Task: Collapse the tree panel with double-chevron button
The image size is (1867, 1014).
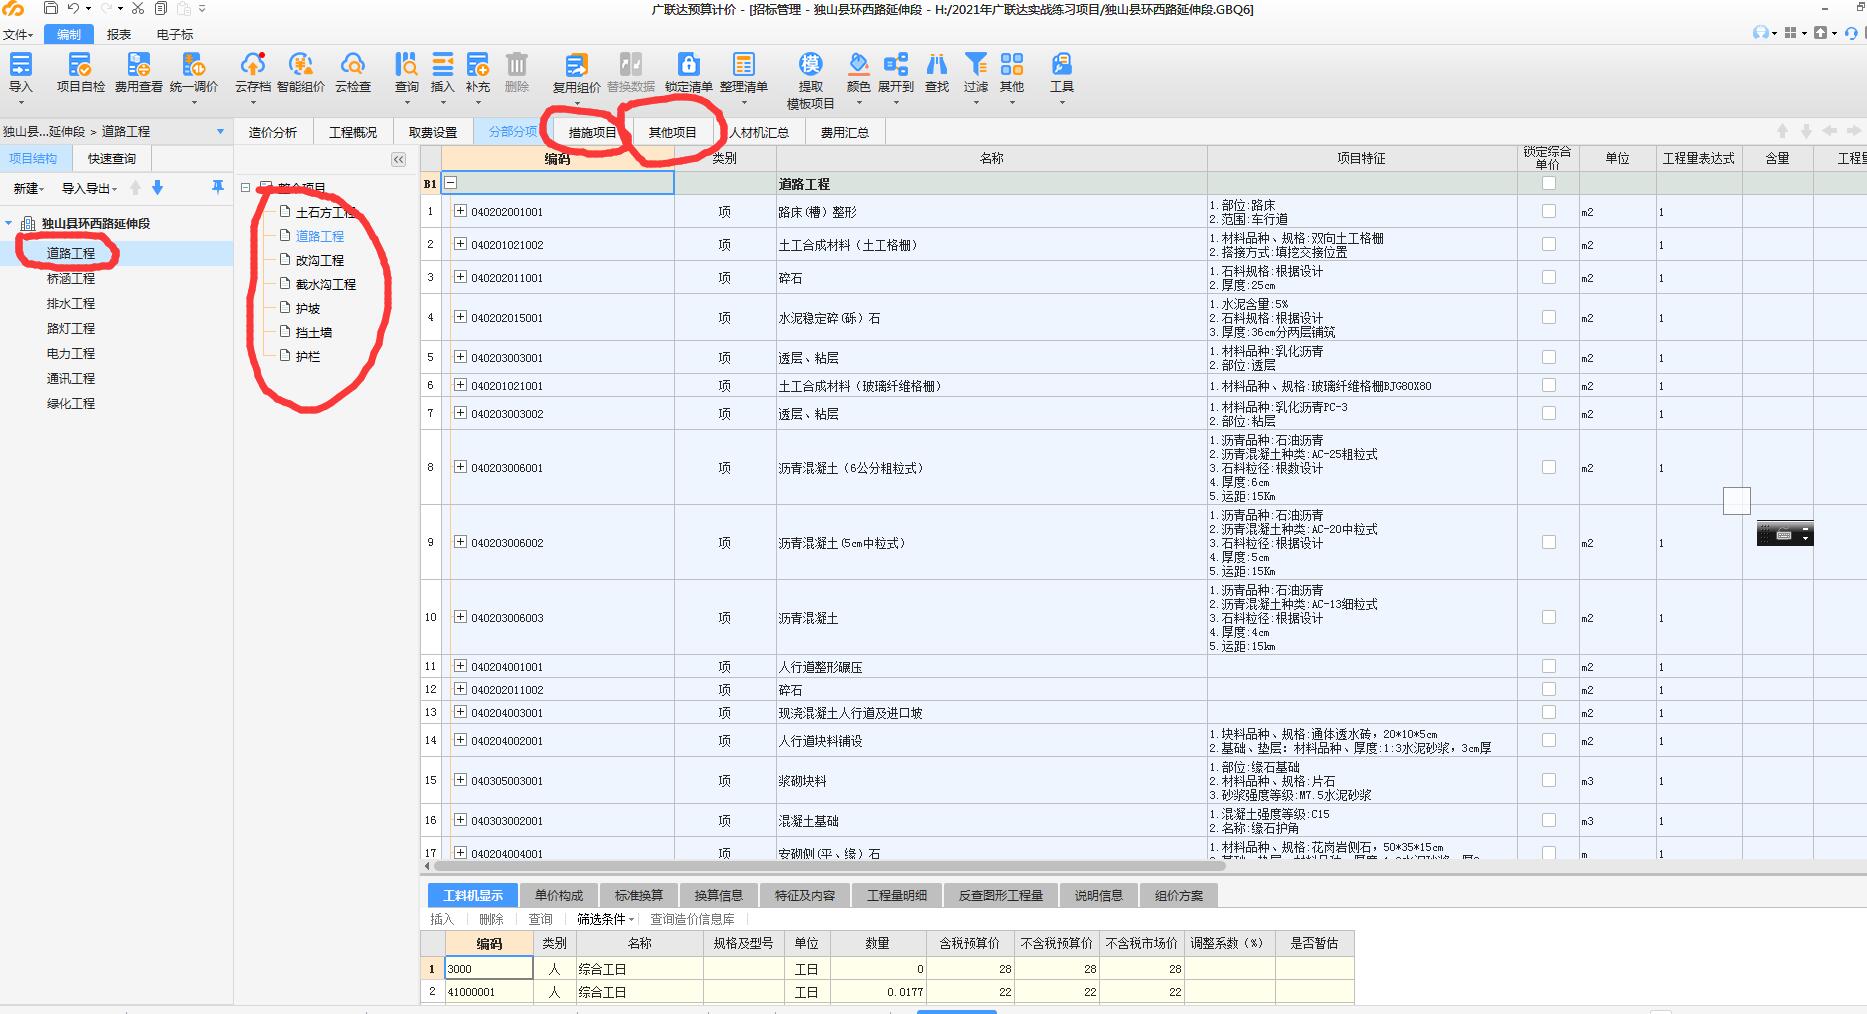Action: tap(398, 160)
